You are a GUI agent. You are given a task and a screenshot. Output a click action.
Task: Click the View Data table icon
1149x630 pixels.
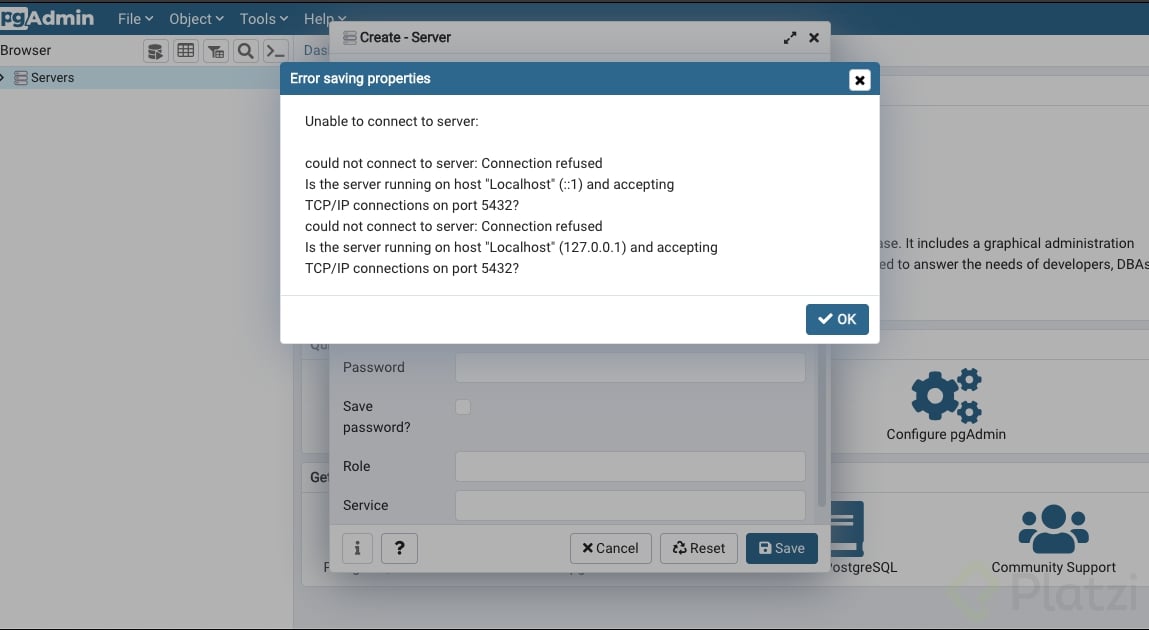pyautogui.click(x=186, y=51)
